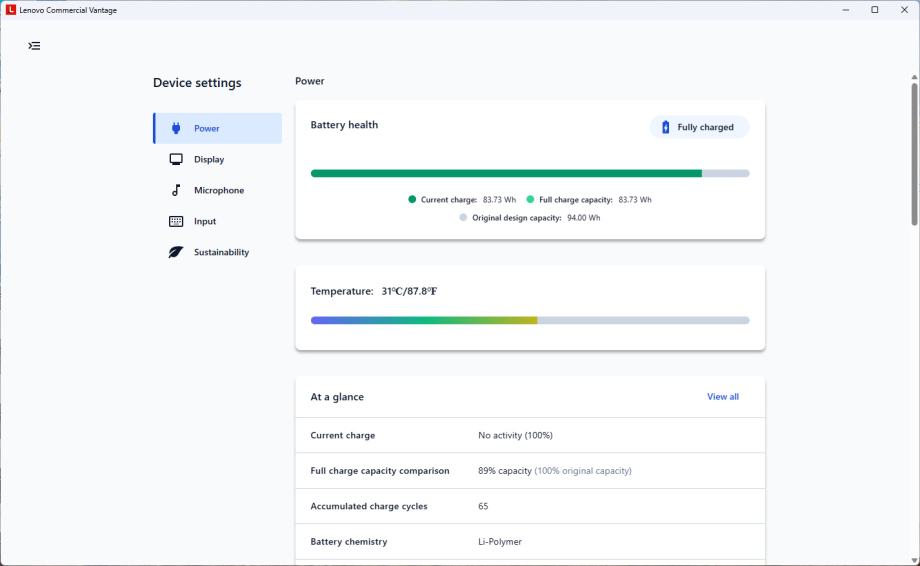Click the Input keyboard icon
Screen dimensions: 920x566
point(176,221)
